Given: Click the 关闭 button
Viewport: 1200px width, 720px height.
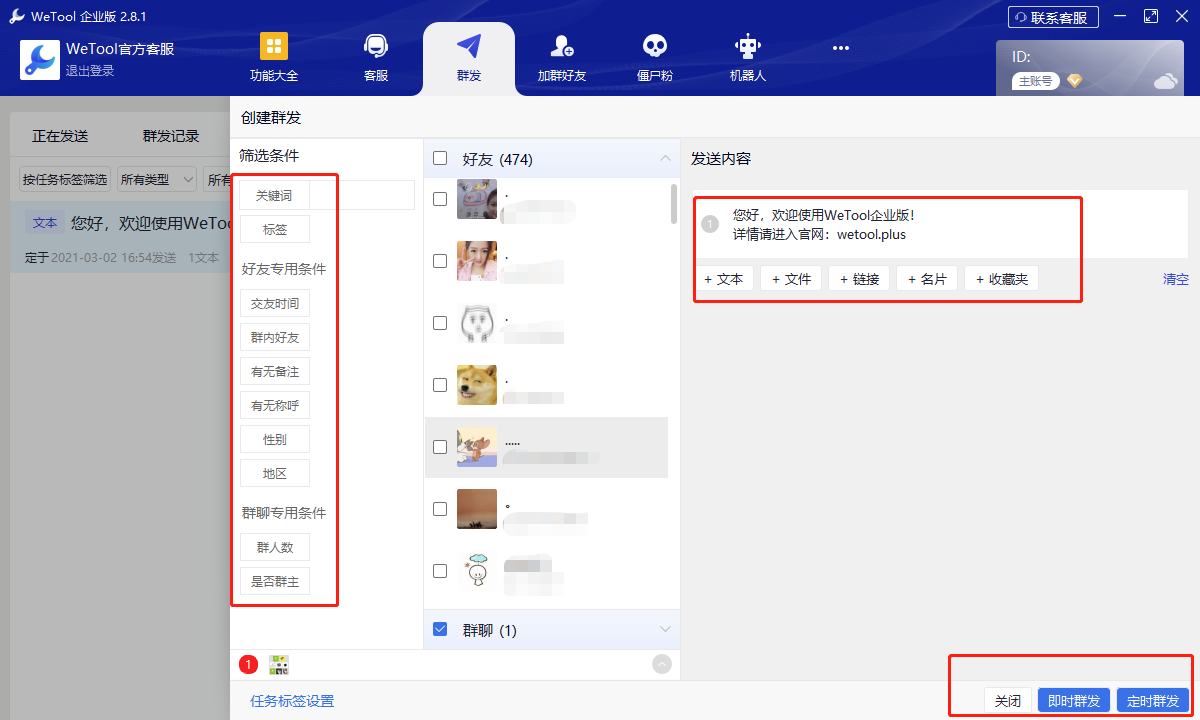Looking at the screenshot, I should [x=1007, y=701].
